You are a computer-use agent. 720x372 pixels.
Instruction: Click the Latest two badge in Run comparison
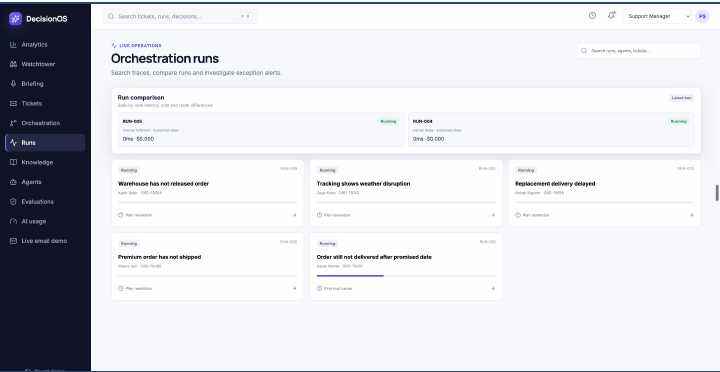coord(681,98)
